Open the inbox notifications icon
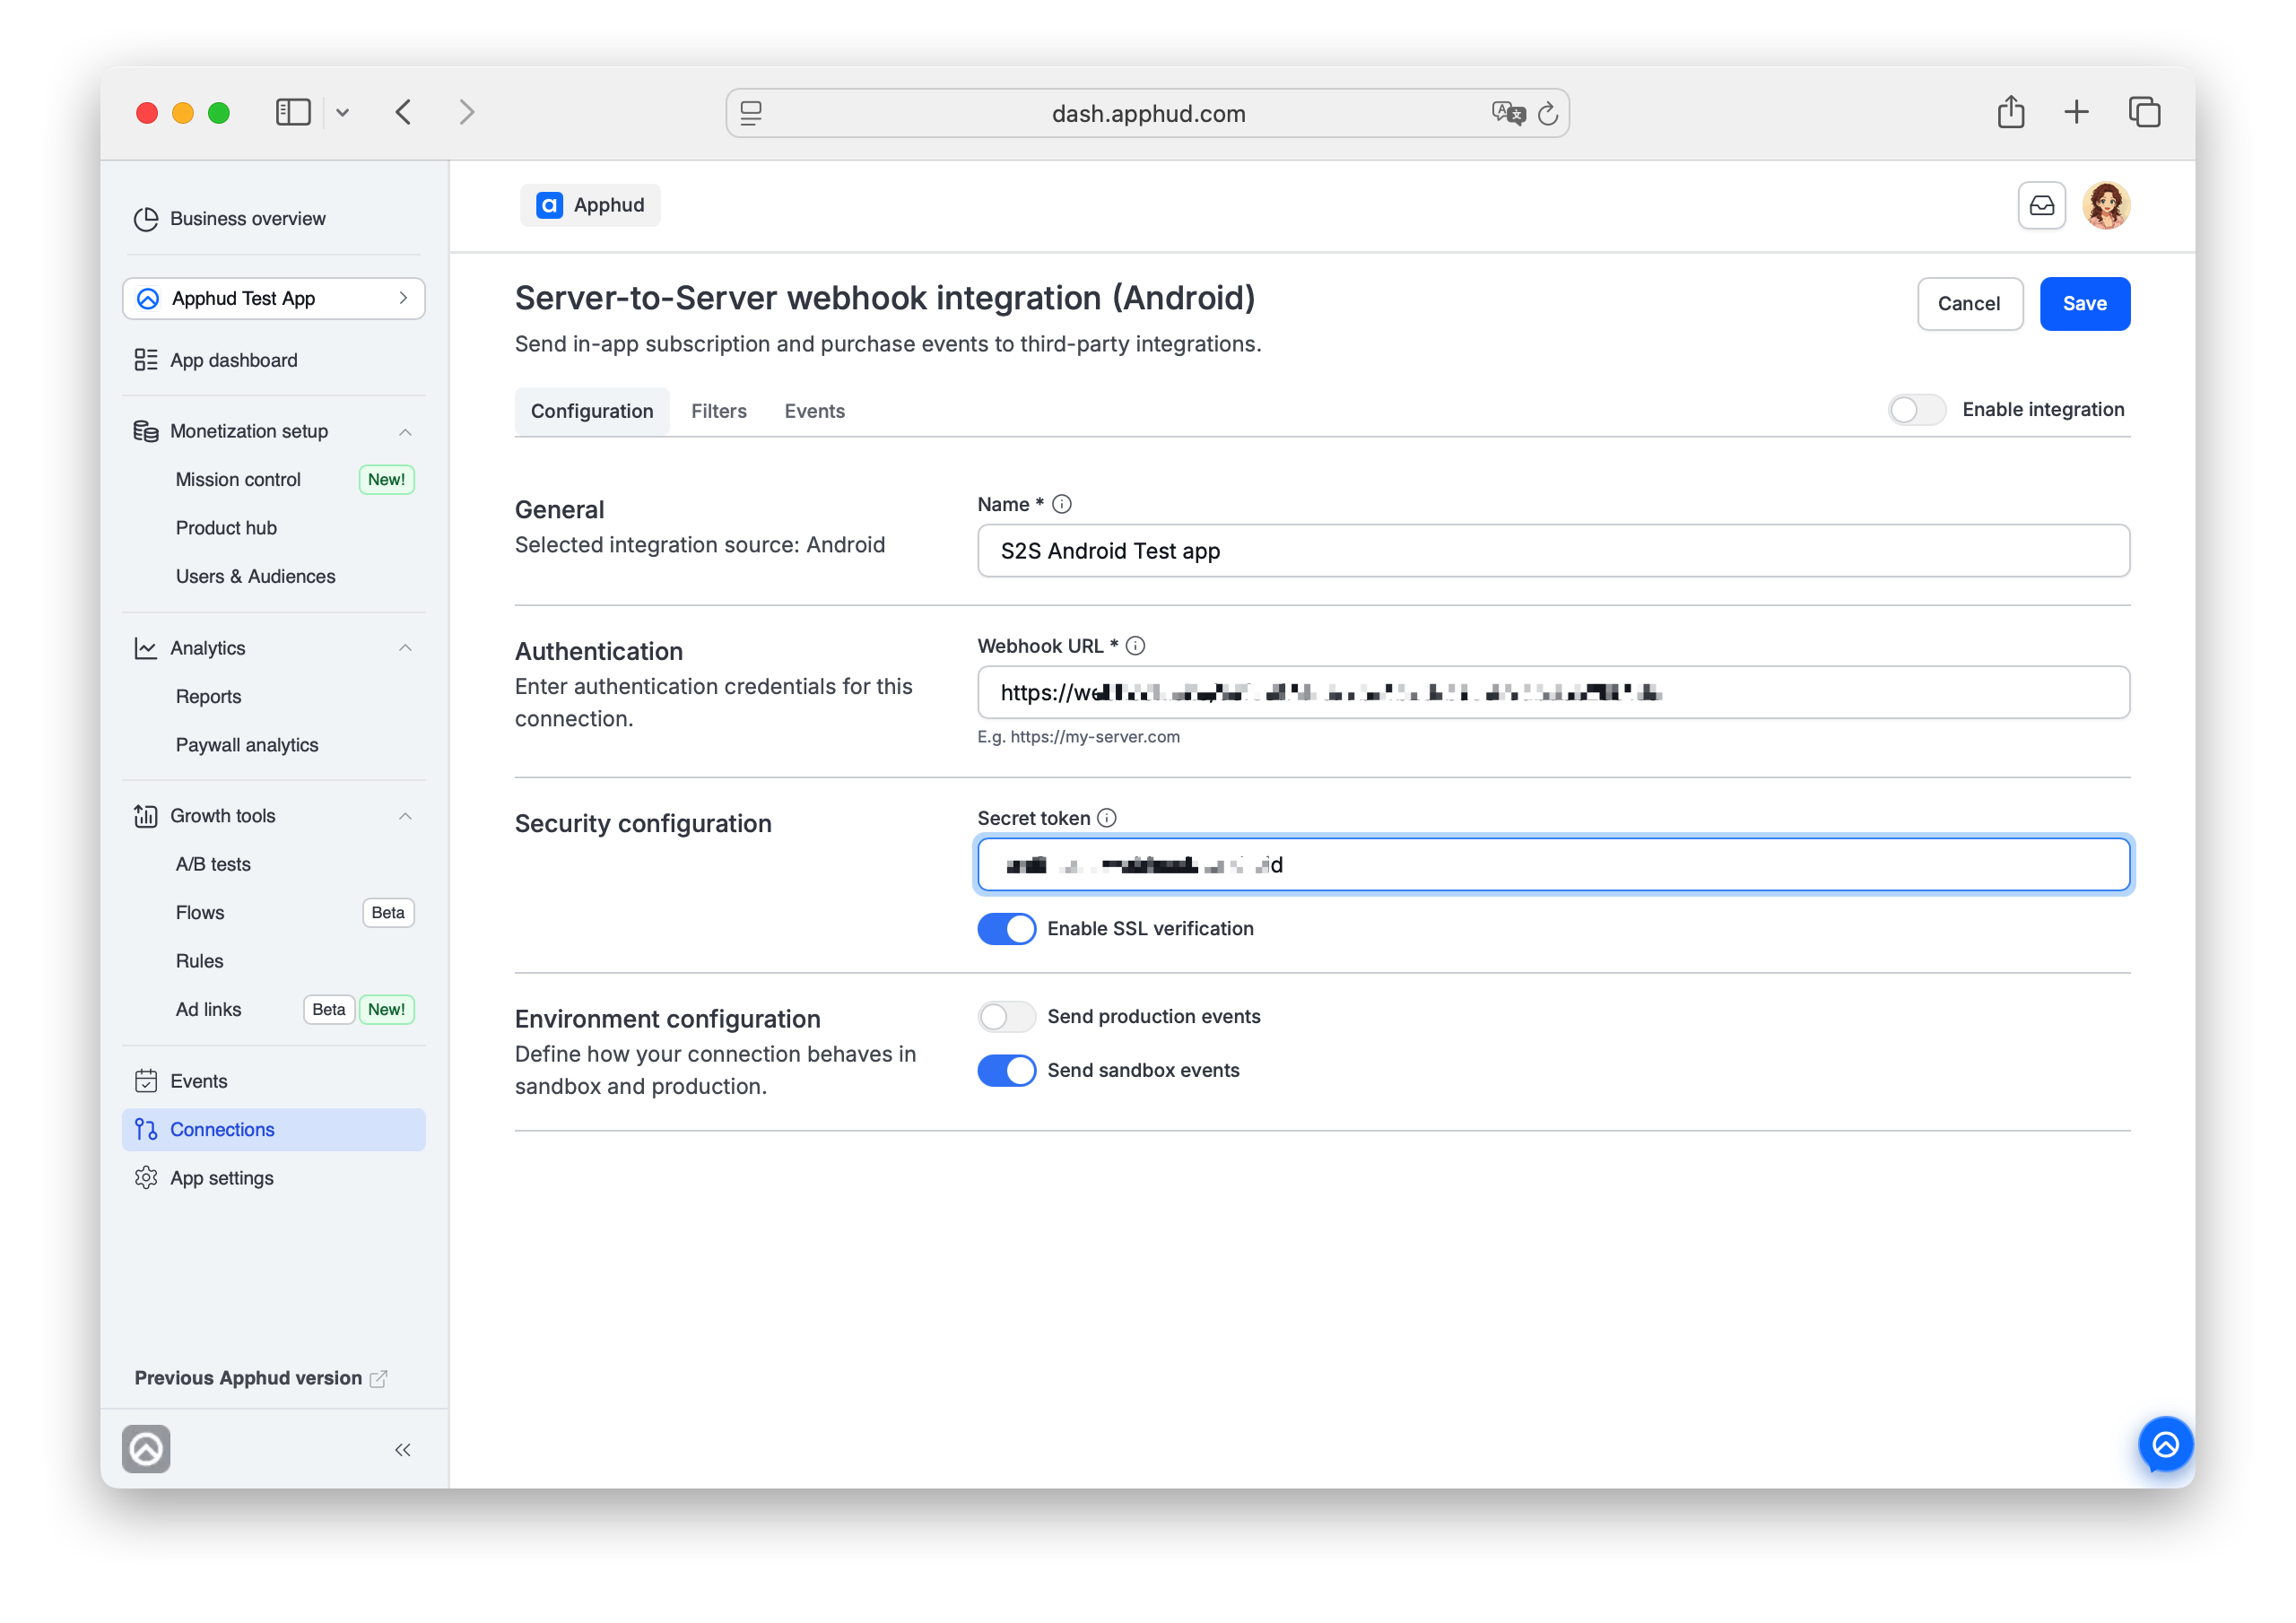This screenshot has width=2296, height=1623. point(2041,205)
